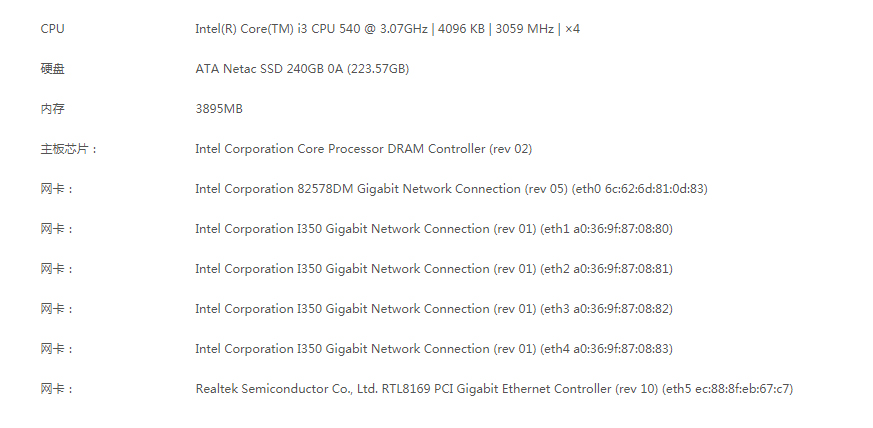The width and height of the screenshot is (873, 428).
Task: Select the Realtek RTL8169 Ethernet Controller entry
Action: coord(494,389)
